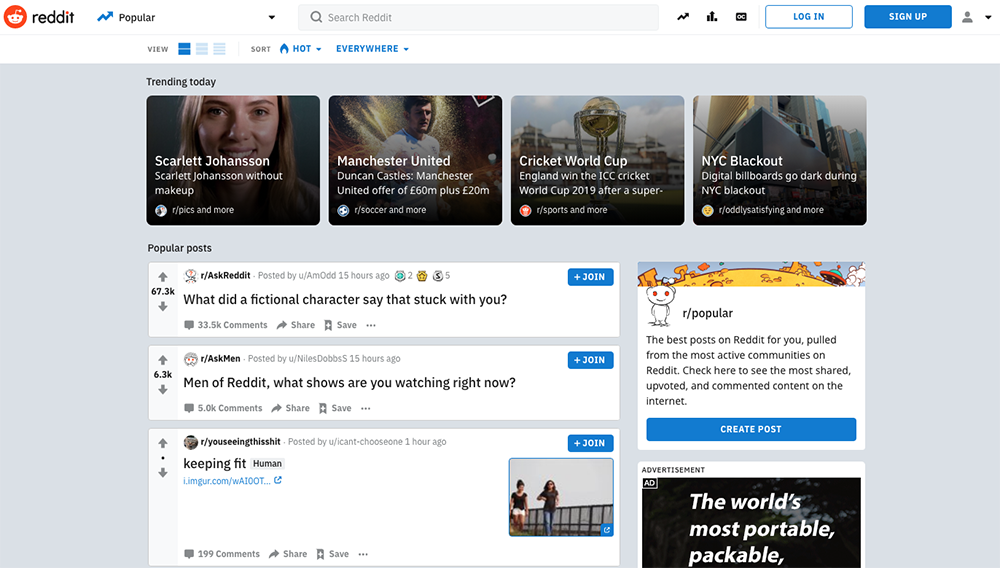This screenshot has width=1000, height=568.
Task: Open the bar chart icon in header
Action: click(x=712, y=17)
